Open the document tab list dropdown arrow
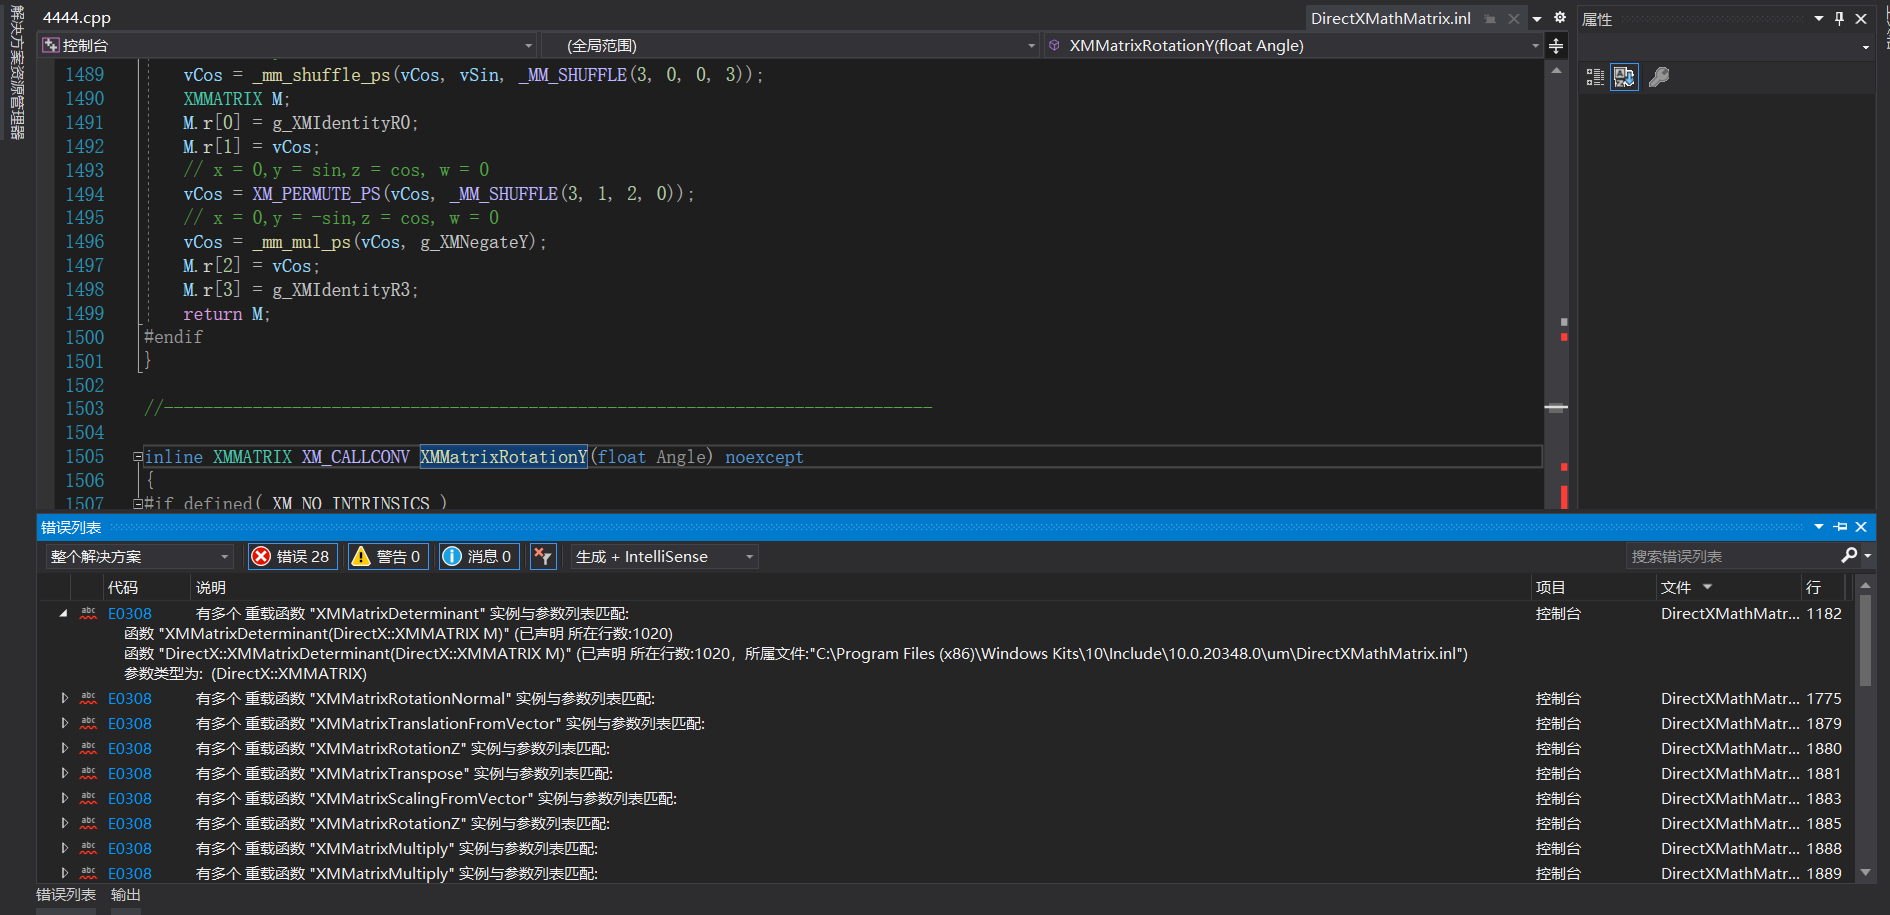This screenshot has width=1890, height=915. pos(1537,18)
